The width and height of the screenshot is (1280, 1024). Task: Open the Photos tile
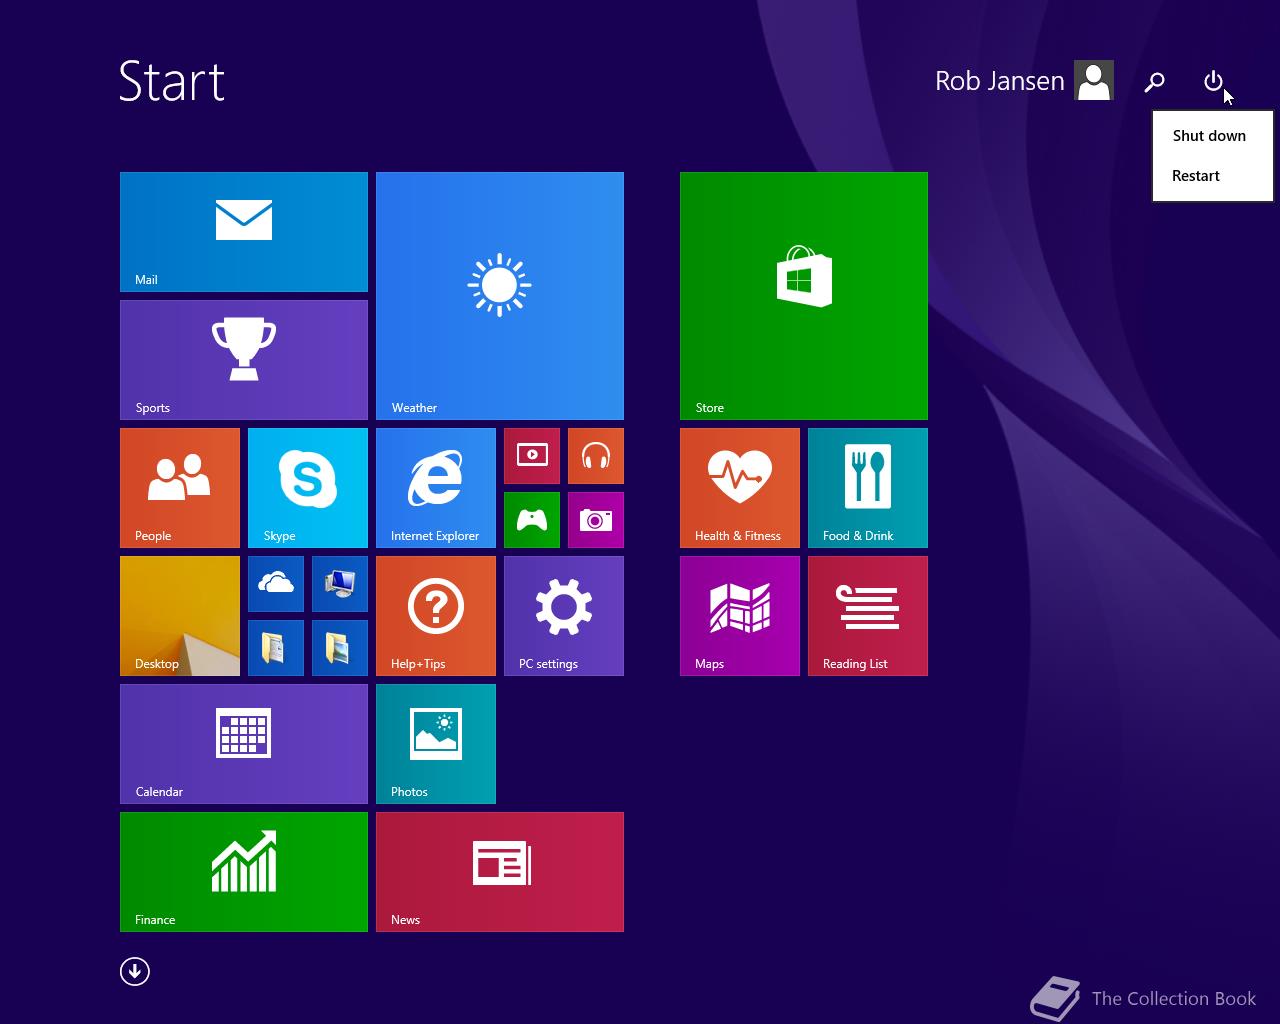[x=436, y=744]
